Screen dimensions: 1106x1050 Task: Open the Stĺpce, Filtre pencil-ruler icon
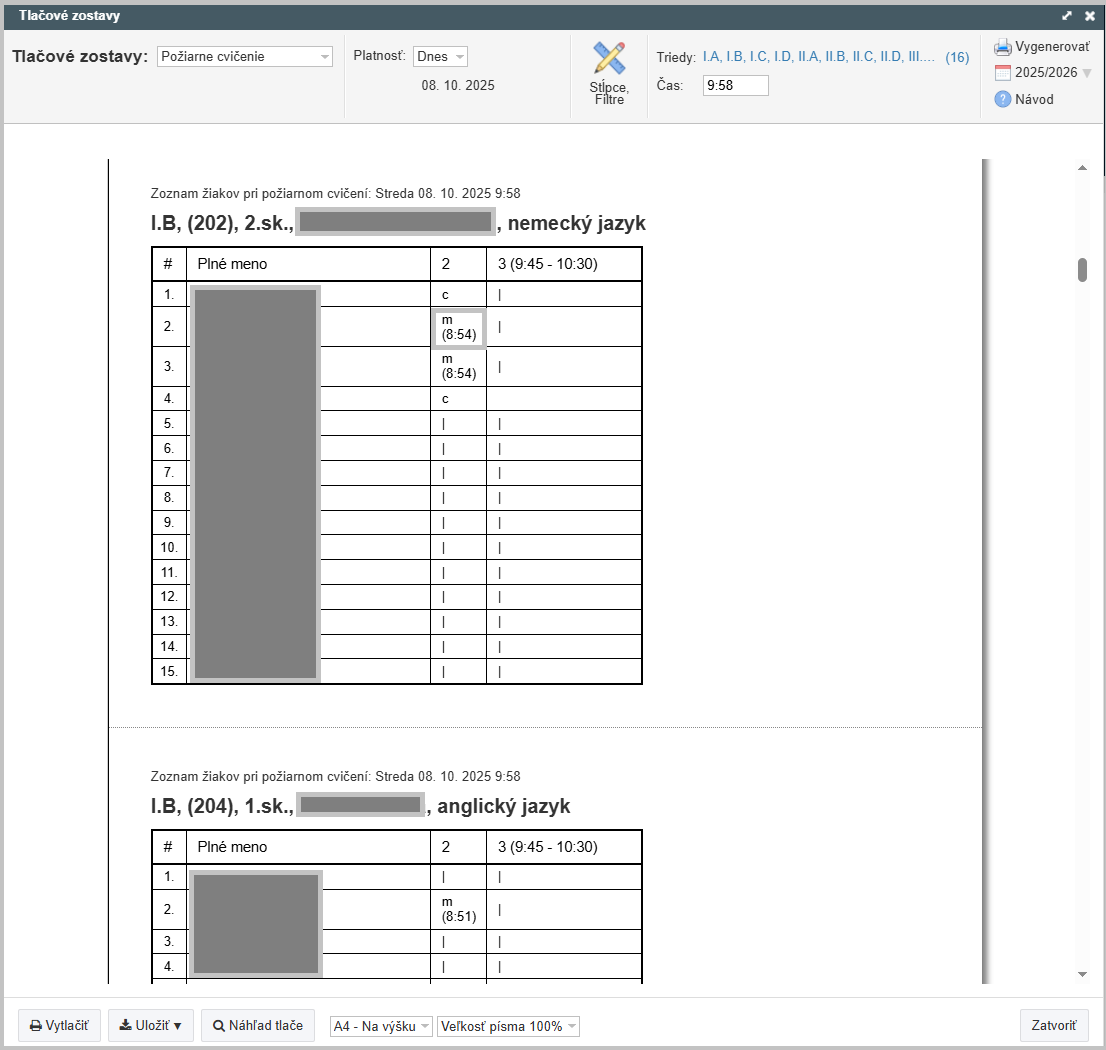(608, 59)
